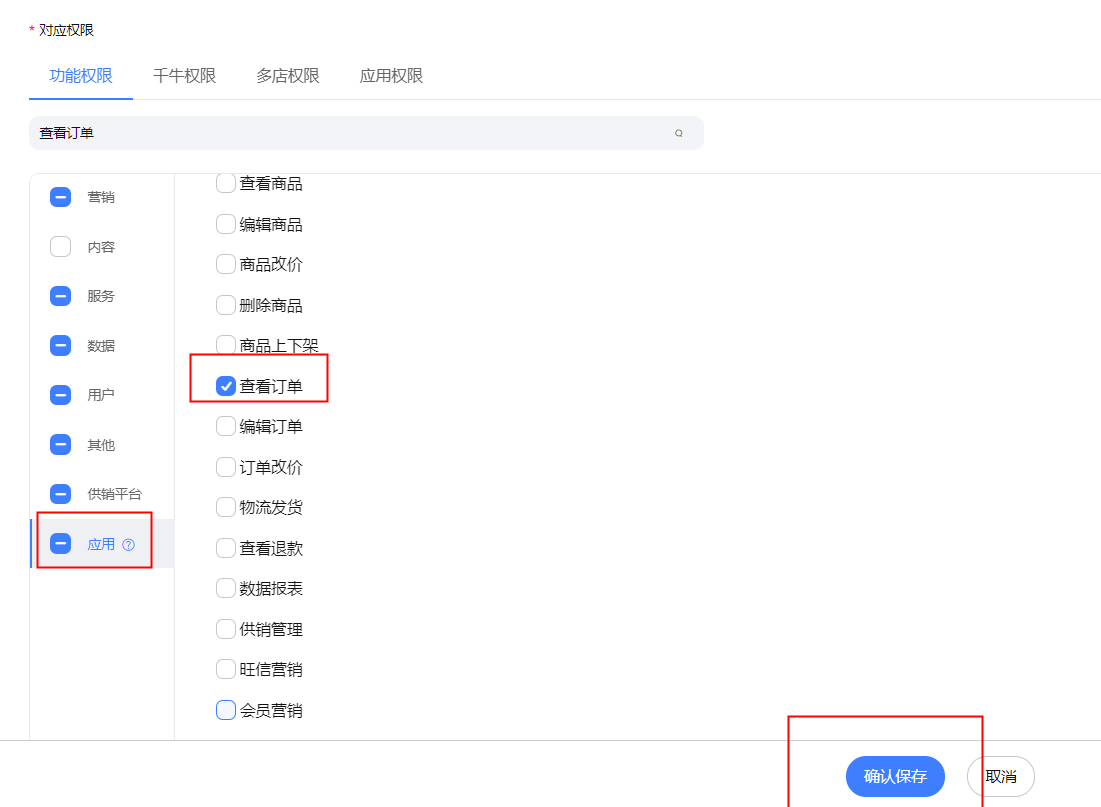Viewport: 1101px width, 807px height.
Task: Click the help icon beside 应用
Action: pos(128,544)
